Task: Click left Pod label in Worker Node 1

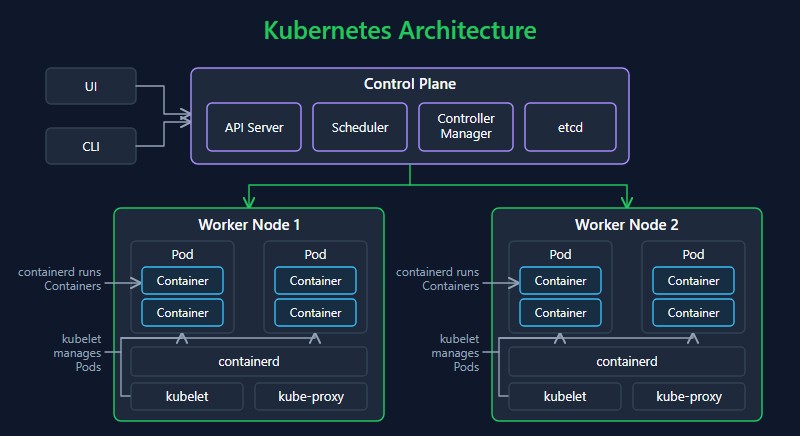Action: point(182,254)
